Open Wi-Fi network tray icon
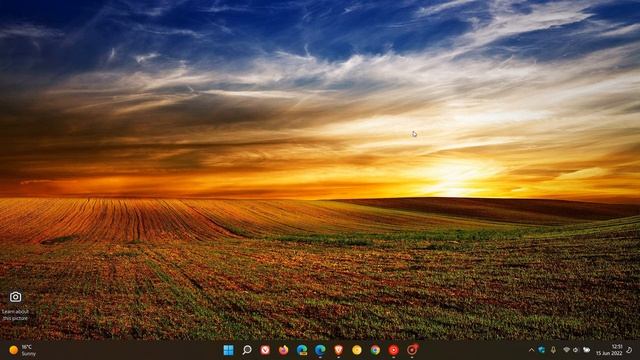Screen dimensions: 640x360 click(x=566, y=350)
